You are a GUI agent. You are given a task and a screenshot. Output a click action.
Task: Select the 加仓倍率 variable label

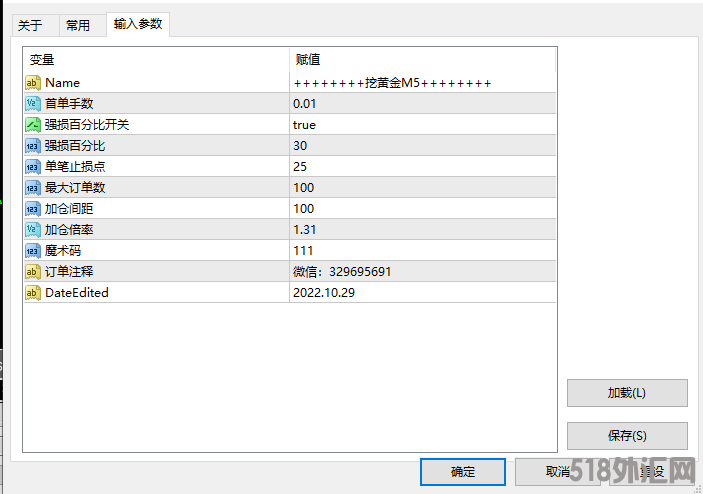pyautogui.click(x=69, y=230)
